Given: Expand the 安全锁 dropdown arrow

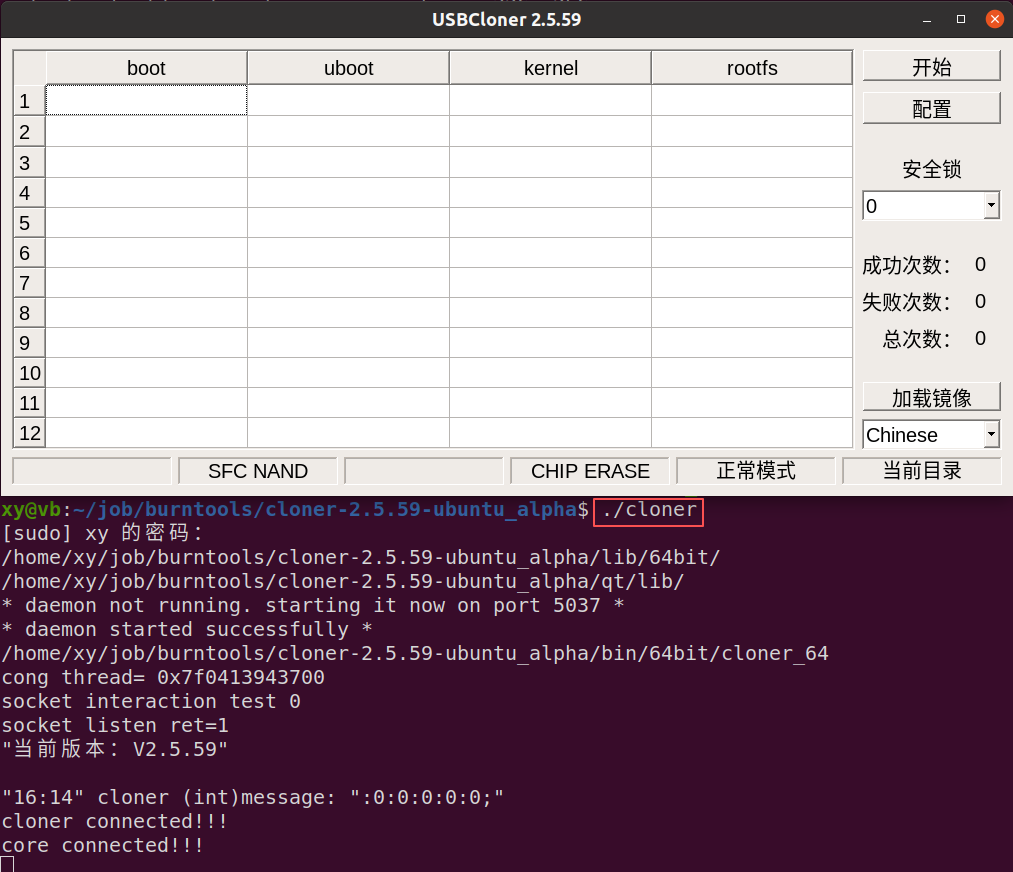Looking at the screenshot, I should click(991, 206).
